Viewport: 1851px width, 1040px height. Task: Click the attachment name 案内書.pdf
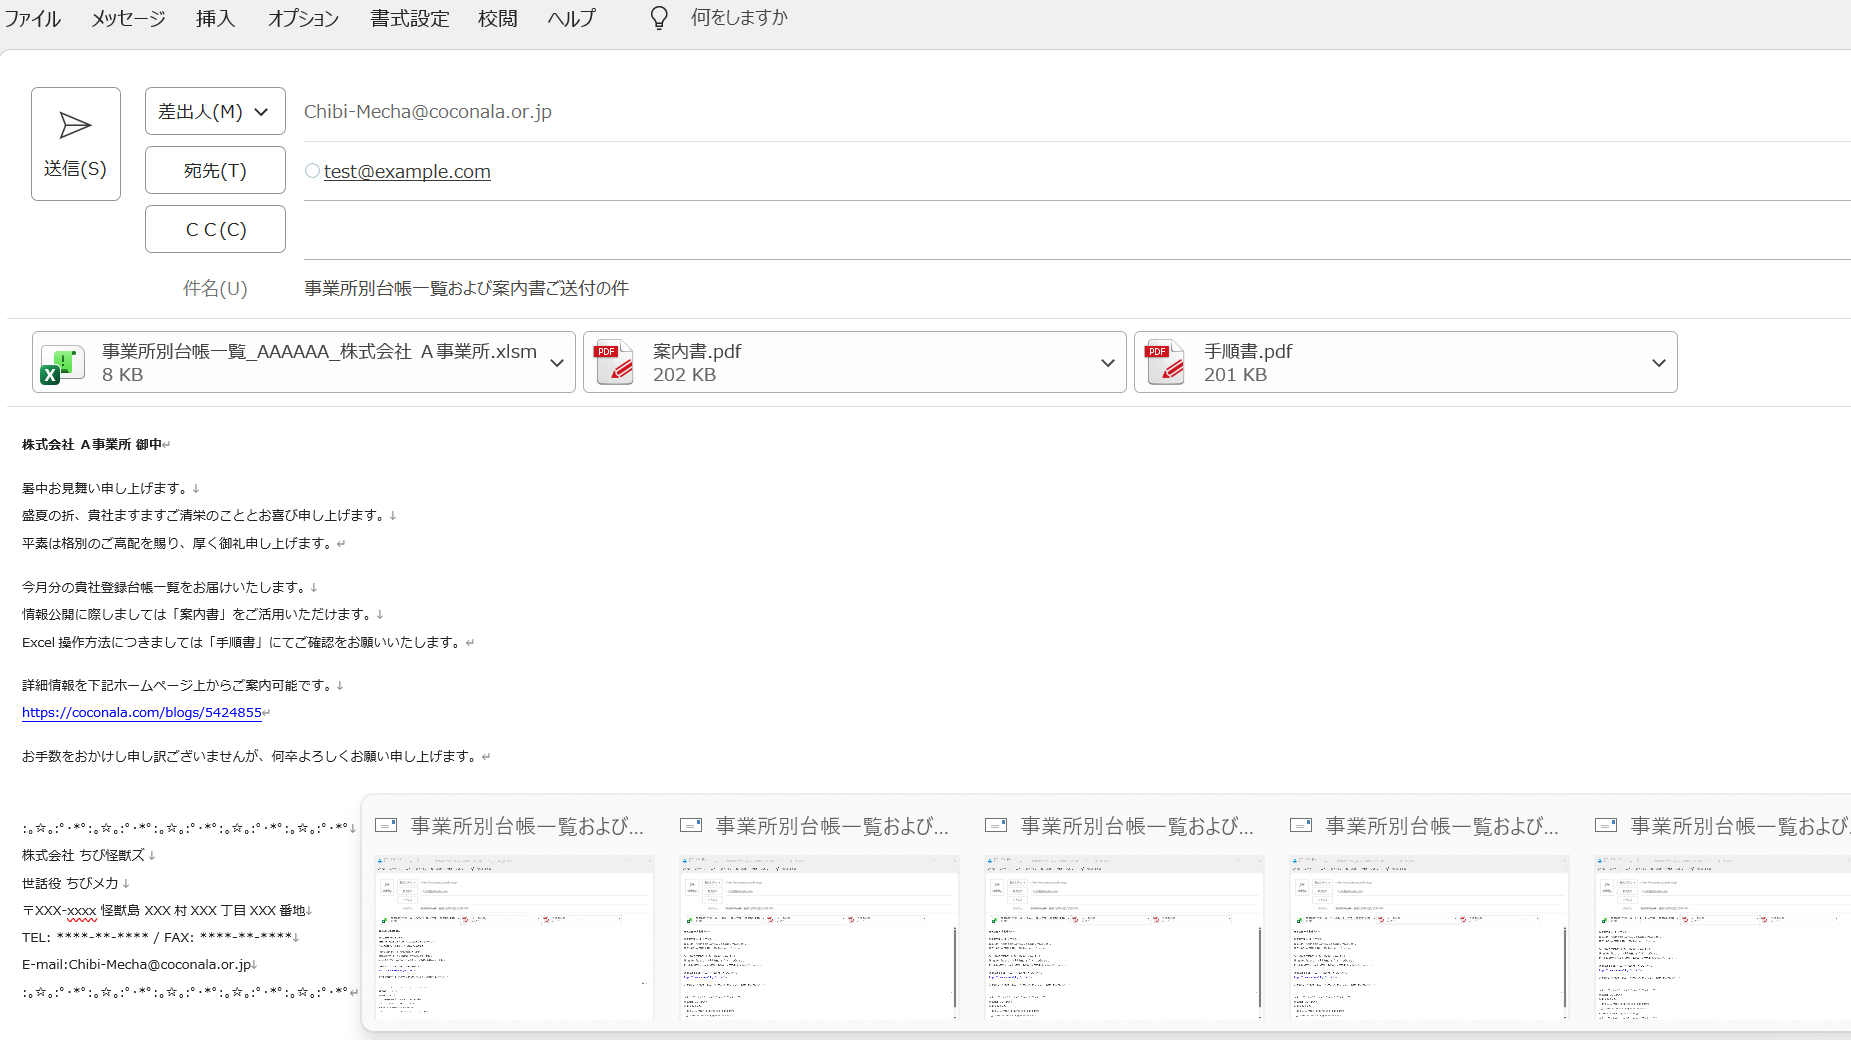click(697, 351)
